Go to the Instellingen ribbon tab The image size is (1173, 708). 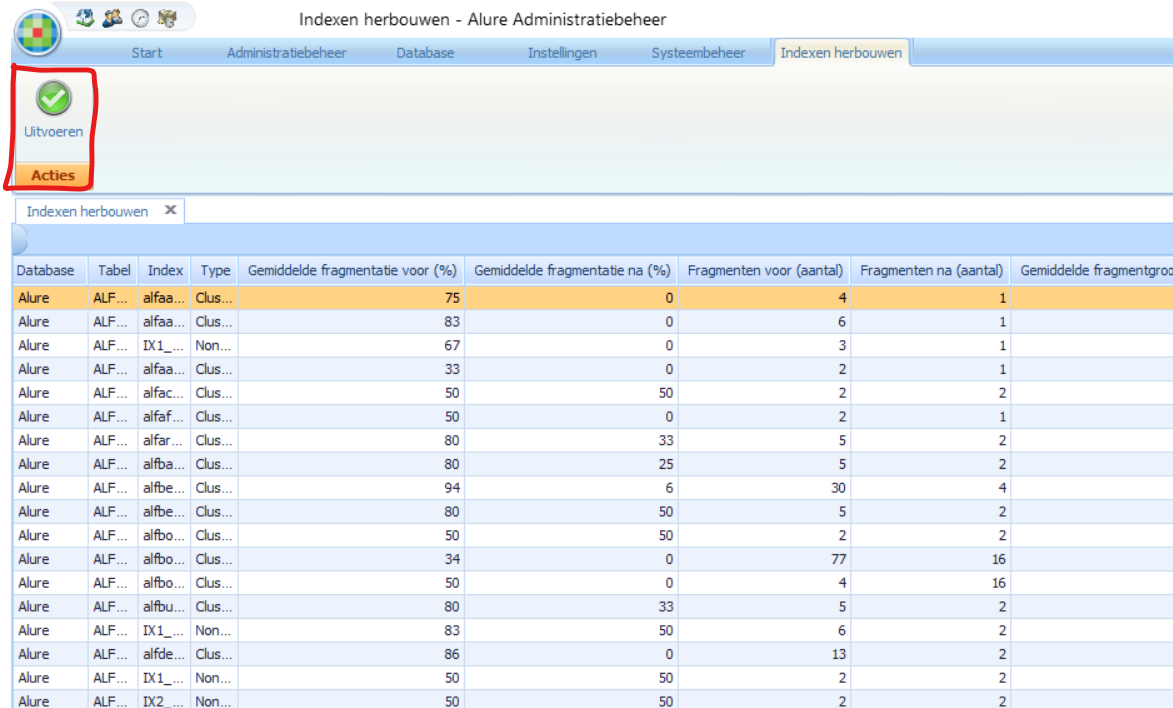pos(562,53)
